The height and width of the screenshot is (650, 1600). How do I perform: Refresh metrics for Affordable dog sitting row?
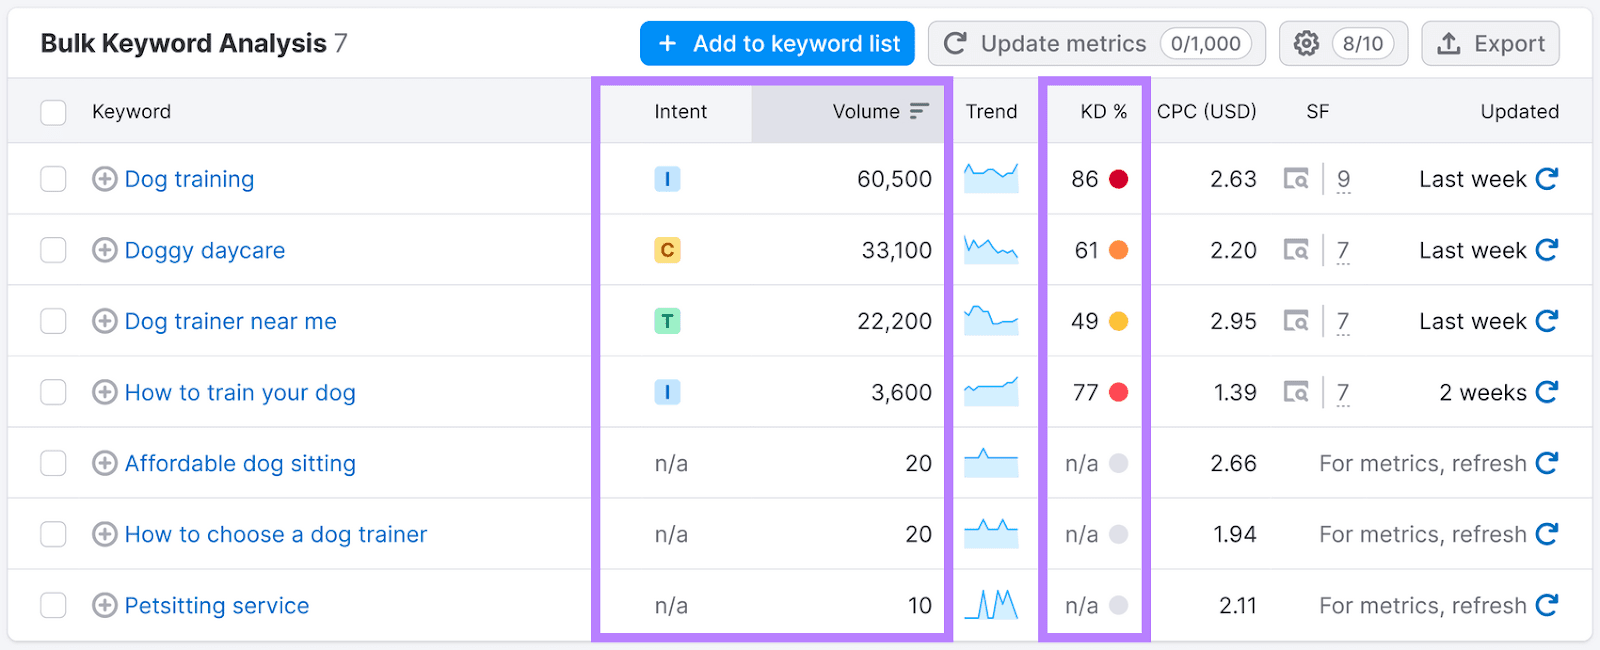point(1547,463)
